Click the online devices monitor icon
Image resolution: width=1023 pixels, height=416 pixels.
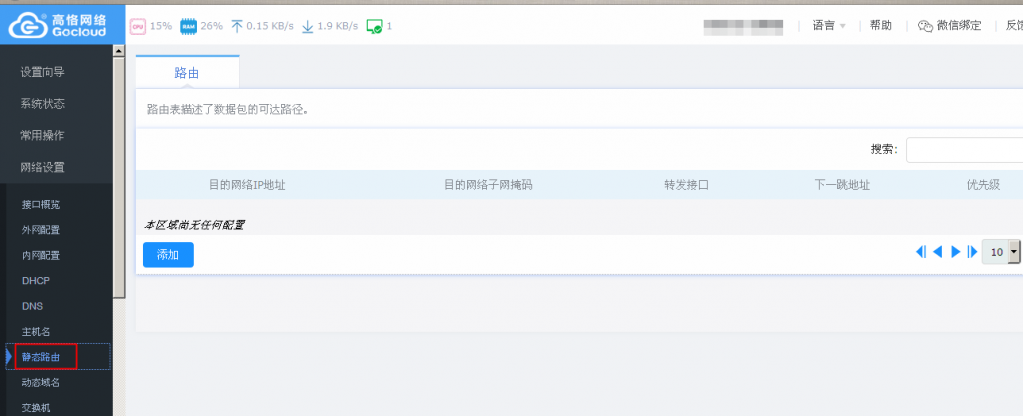(374, 26)
